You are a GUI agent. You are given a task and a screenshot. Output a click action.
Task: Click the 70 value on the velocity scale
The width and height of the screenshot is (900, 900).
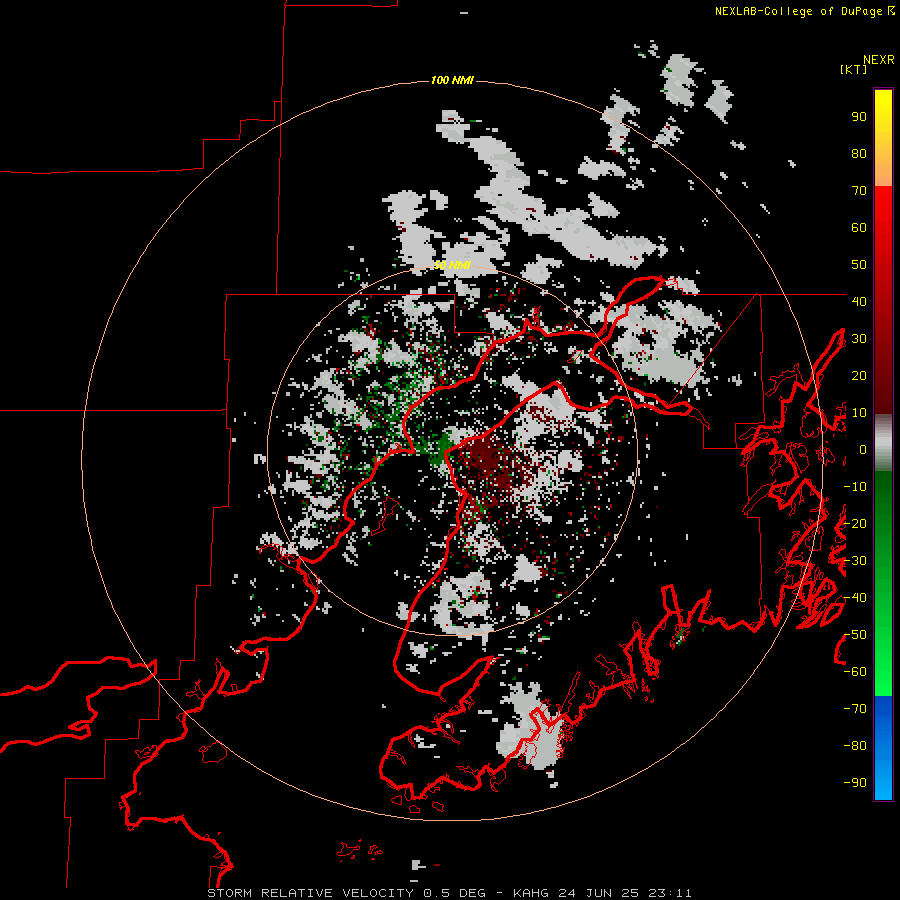859,191
